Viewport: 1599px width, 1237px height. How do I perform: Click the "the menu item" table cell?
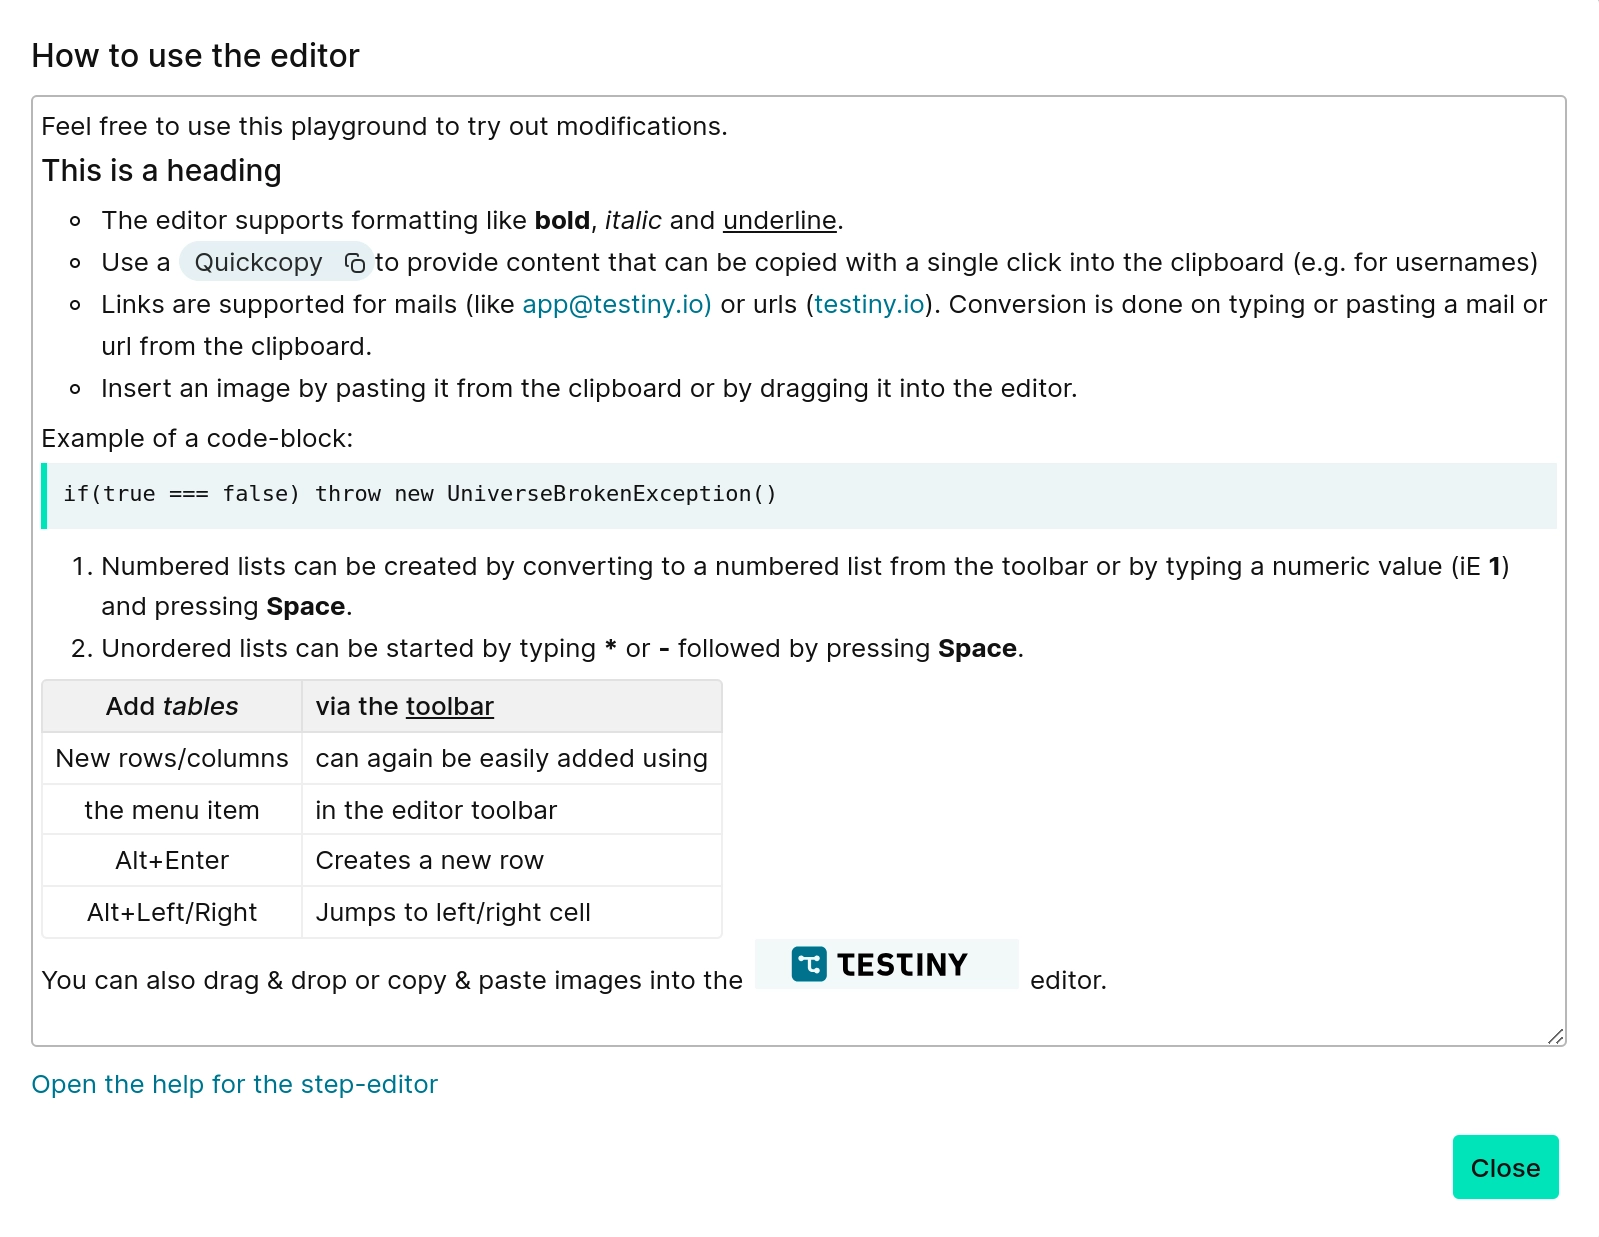(172, 811)
